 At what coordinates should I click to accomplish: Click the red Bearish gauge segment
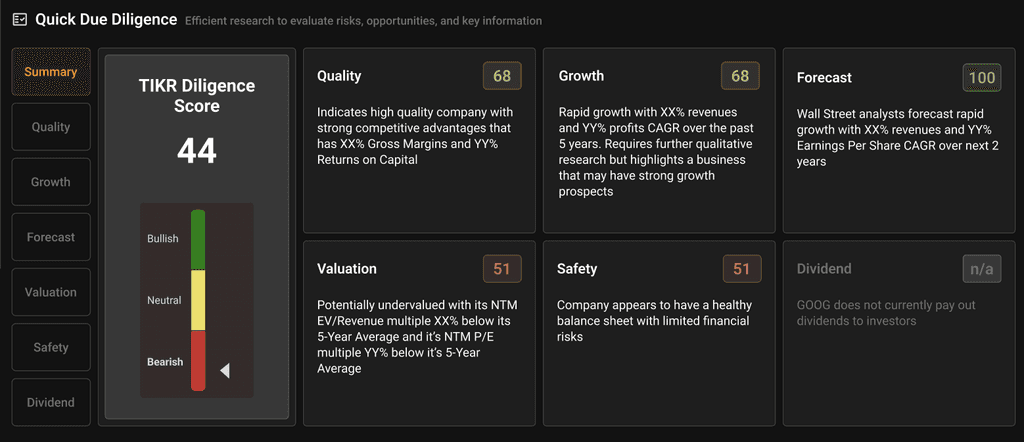click(x=198, y=361)
